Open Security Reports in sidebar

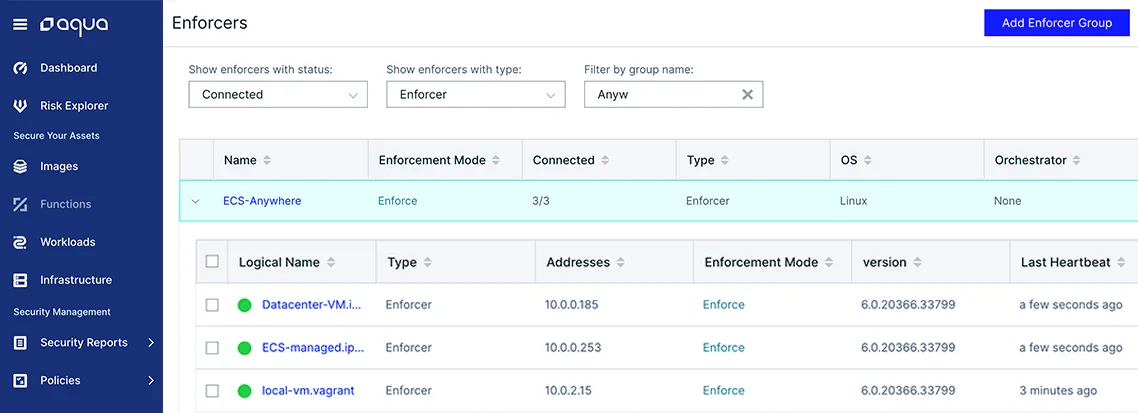[83, 343]
